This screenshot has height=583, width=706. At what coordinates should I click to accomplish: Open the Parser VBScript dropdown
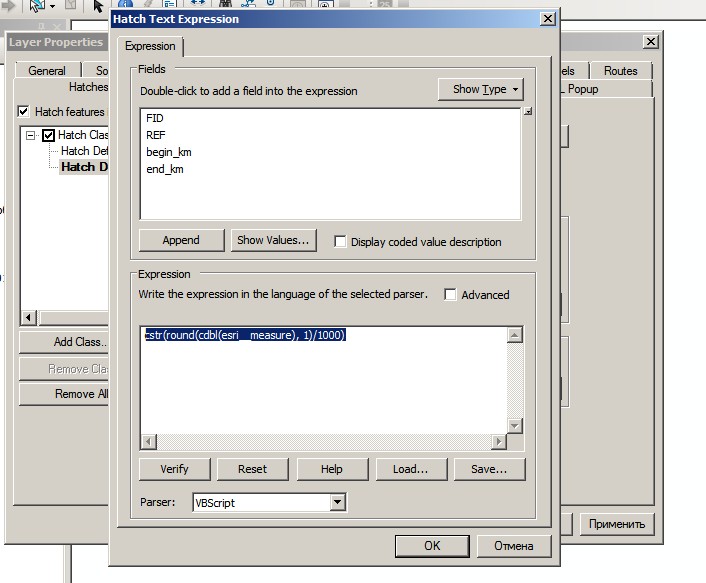[x=337, y=502]
